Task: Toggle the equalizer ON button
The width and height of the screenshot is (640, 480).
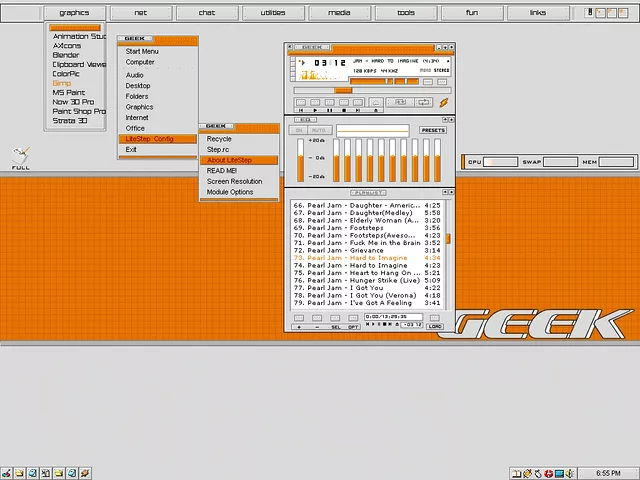Action: [x=299, y=130]
